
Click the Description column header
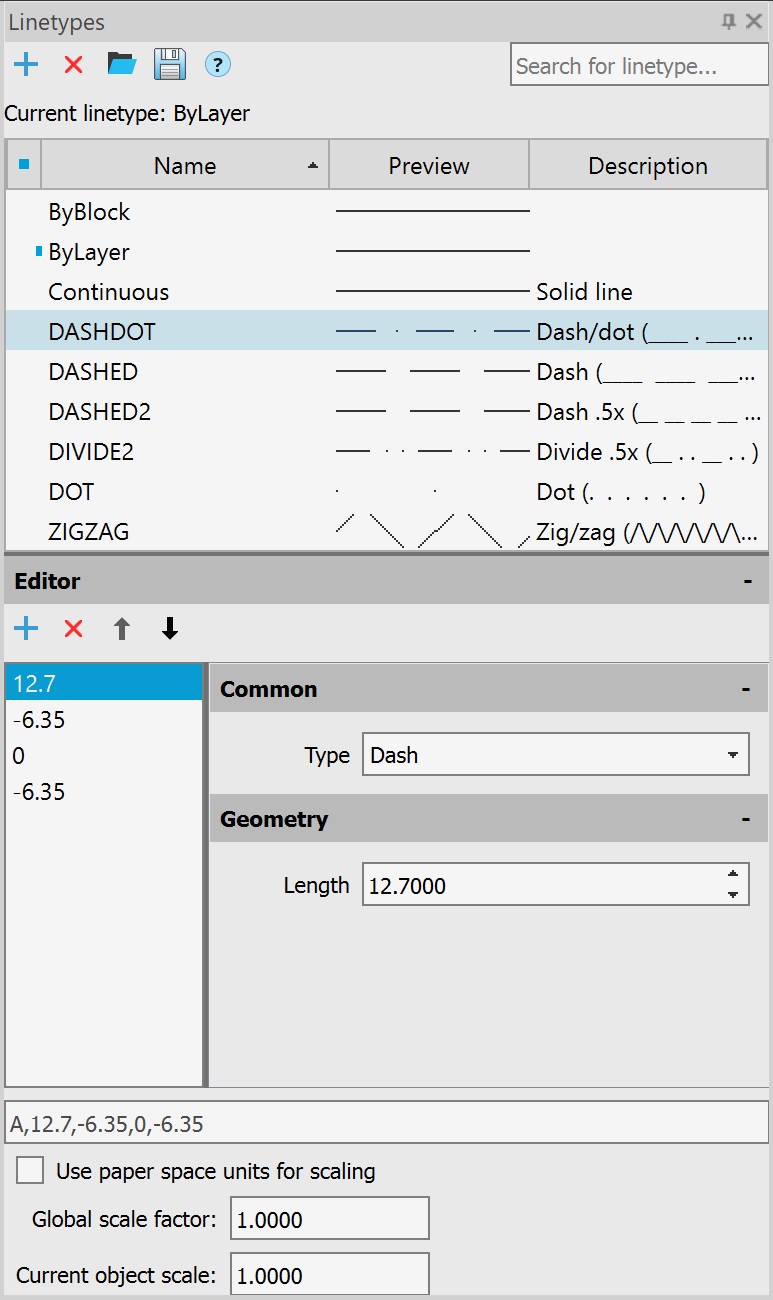[x=647, y=166]
